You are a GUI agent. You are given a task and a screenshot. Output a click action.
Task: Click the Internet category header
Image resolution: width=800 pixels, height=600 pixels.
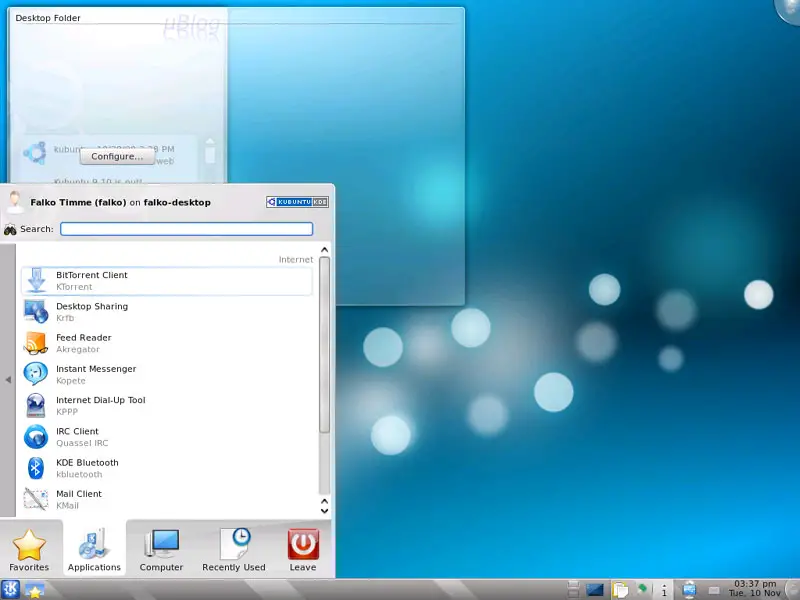click(x=296, y=260)
